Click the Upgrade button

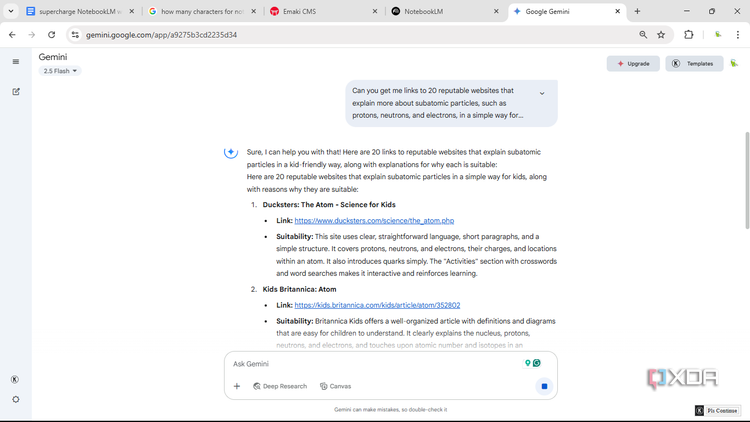pos(633,64)
